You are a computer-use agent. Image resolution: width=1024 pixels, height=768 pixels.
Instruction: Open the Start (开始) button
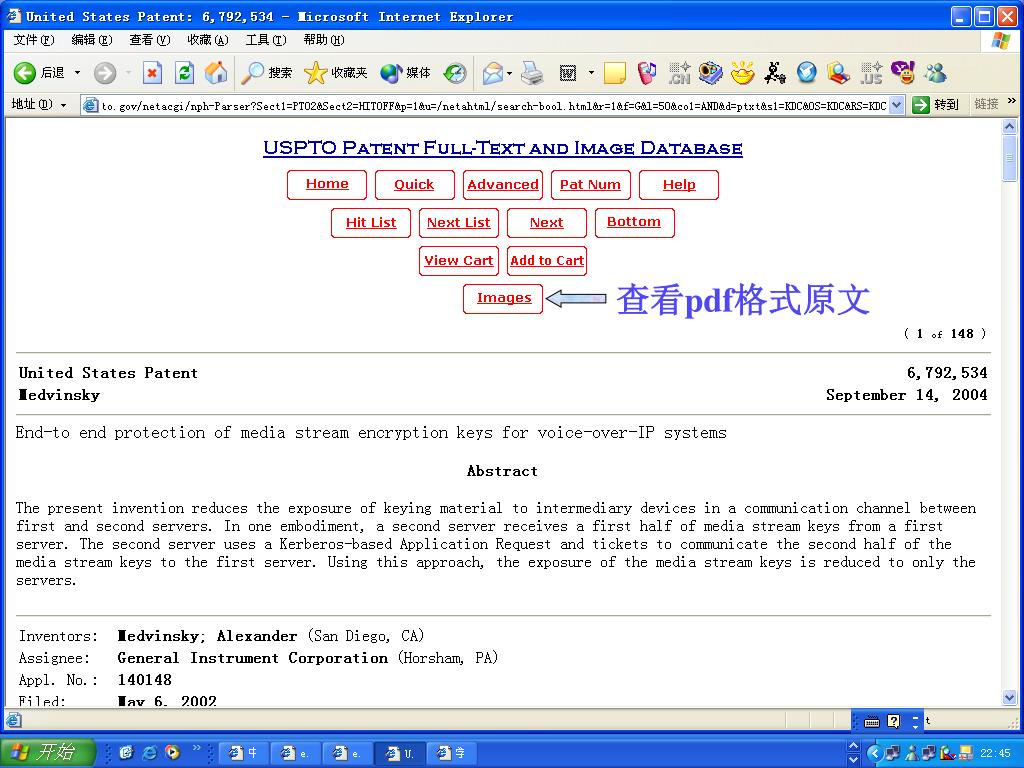[47, 752]
